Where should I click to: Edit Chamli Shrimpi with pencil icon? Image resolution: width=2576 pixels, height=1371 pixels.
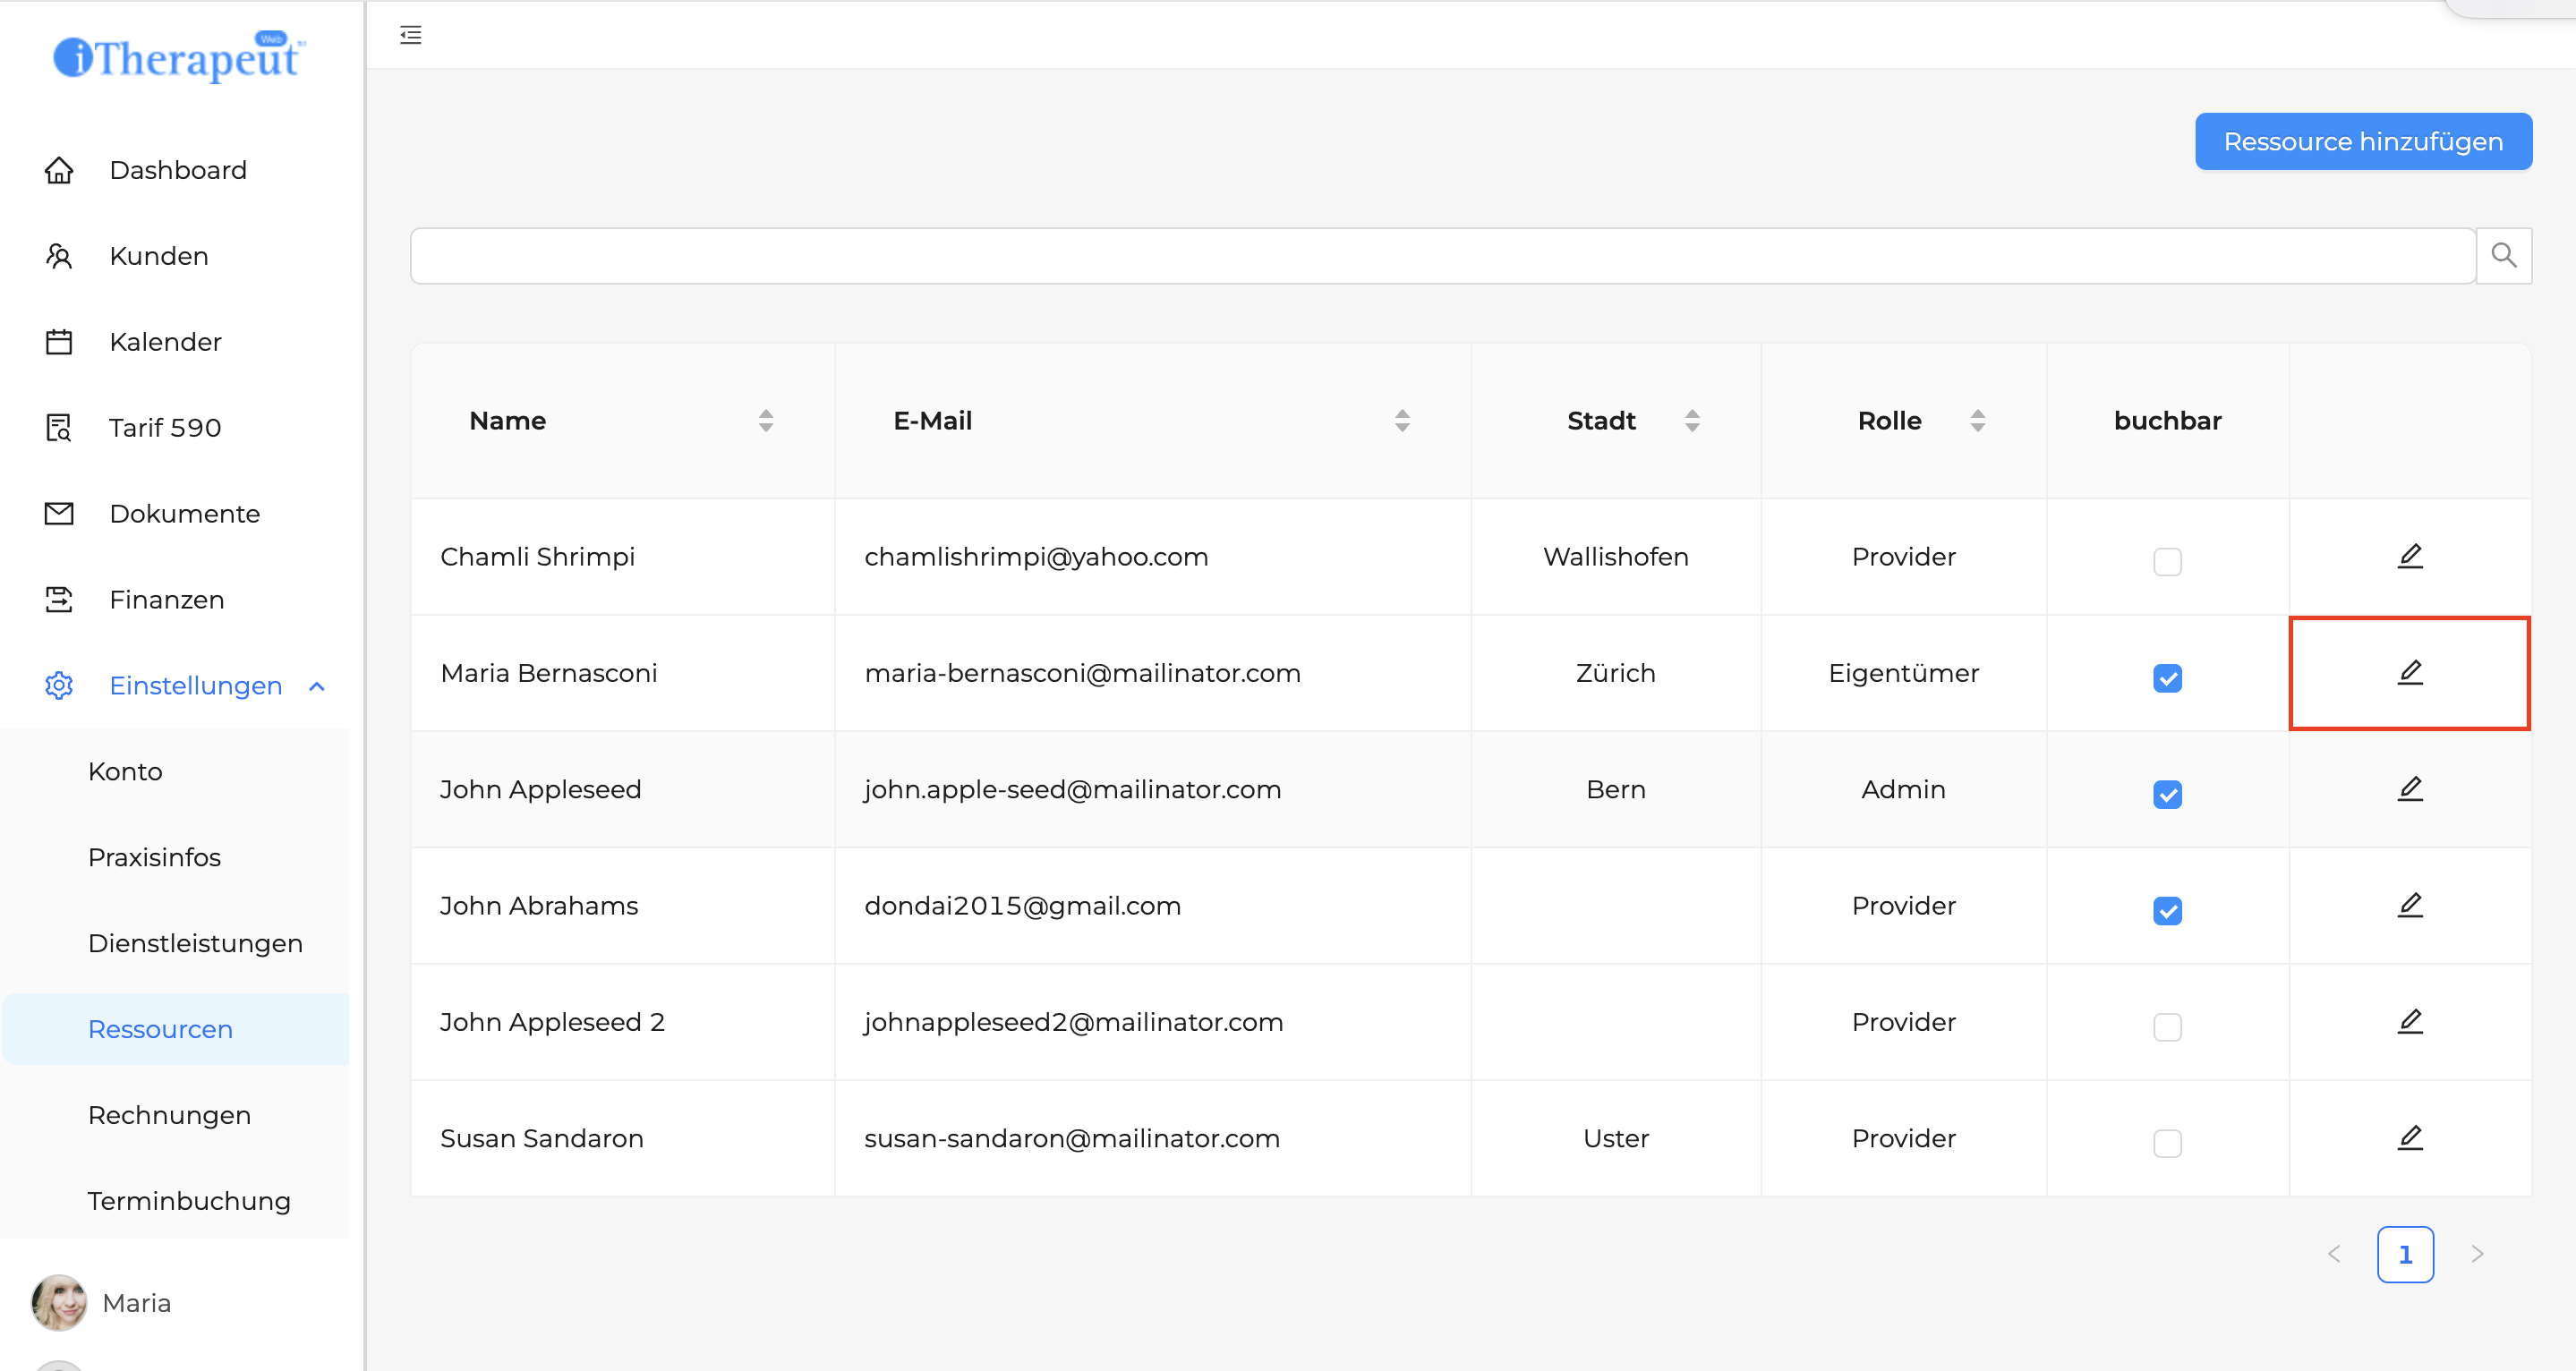click(2409, 556)
